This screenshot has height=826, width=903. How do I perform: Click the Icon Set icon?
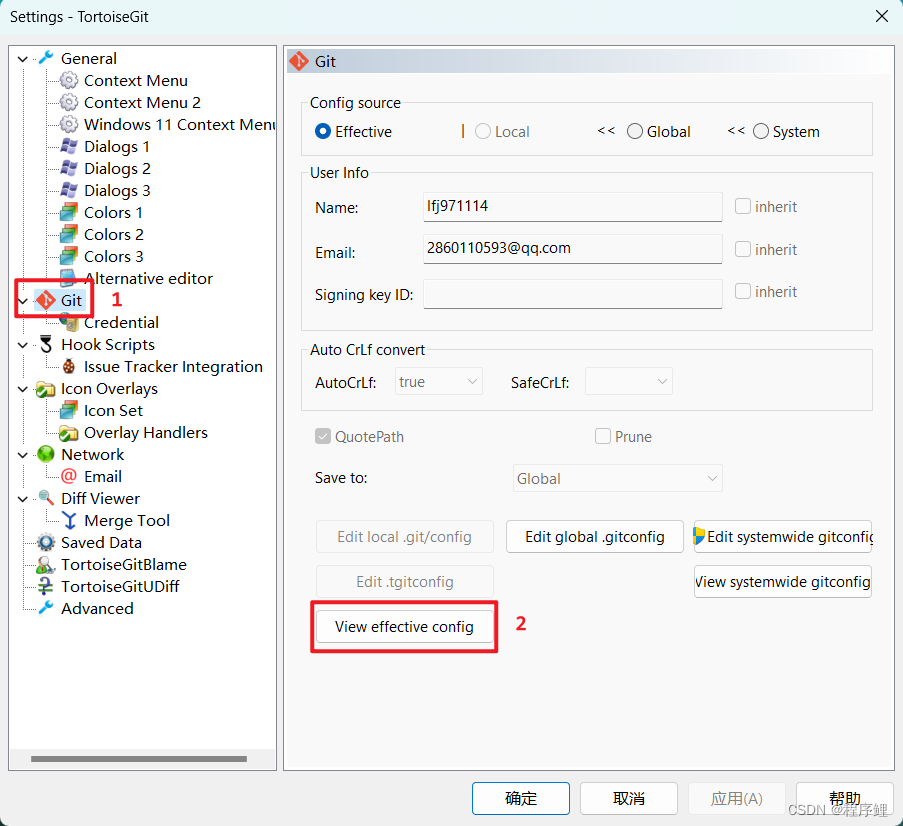point(69,410)
